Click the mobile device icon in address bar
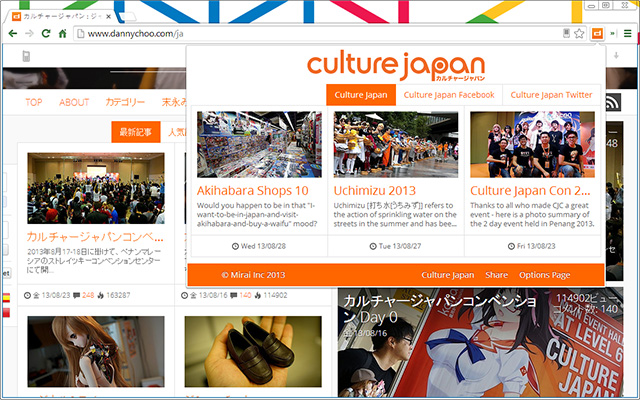This screenshot has height=400, width=640. click(x=566, y=33)
